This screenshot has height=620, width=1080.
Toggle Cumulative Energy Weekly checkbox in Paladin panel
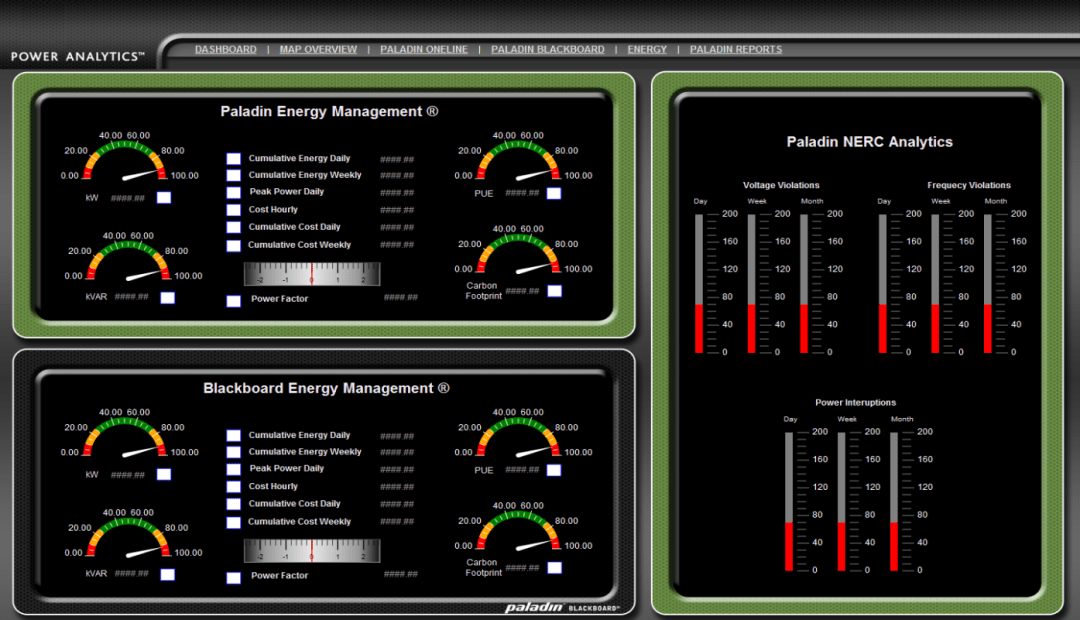click(x=233, y=175)
